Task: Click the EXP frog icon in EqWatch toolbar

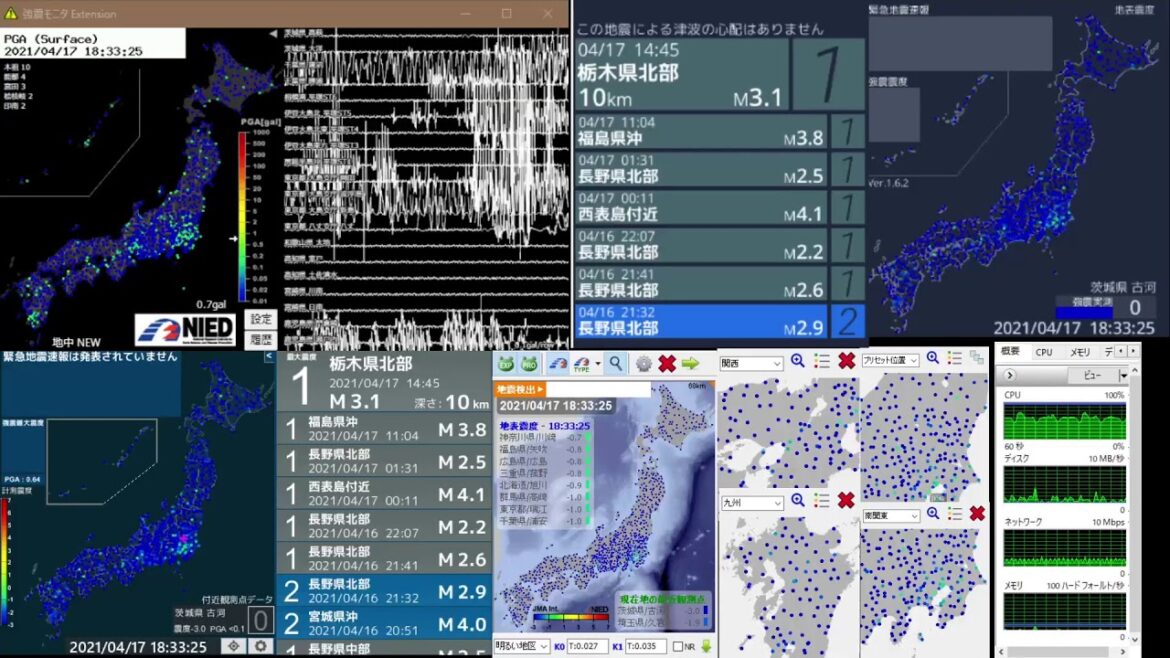Action: (x=507, y=363)
